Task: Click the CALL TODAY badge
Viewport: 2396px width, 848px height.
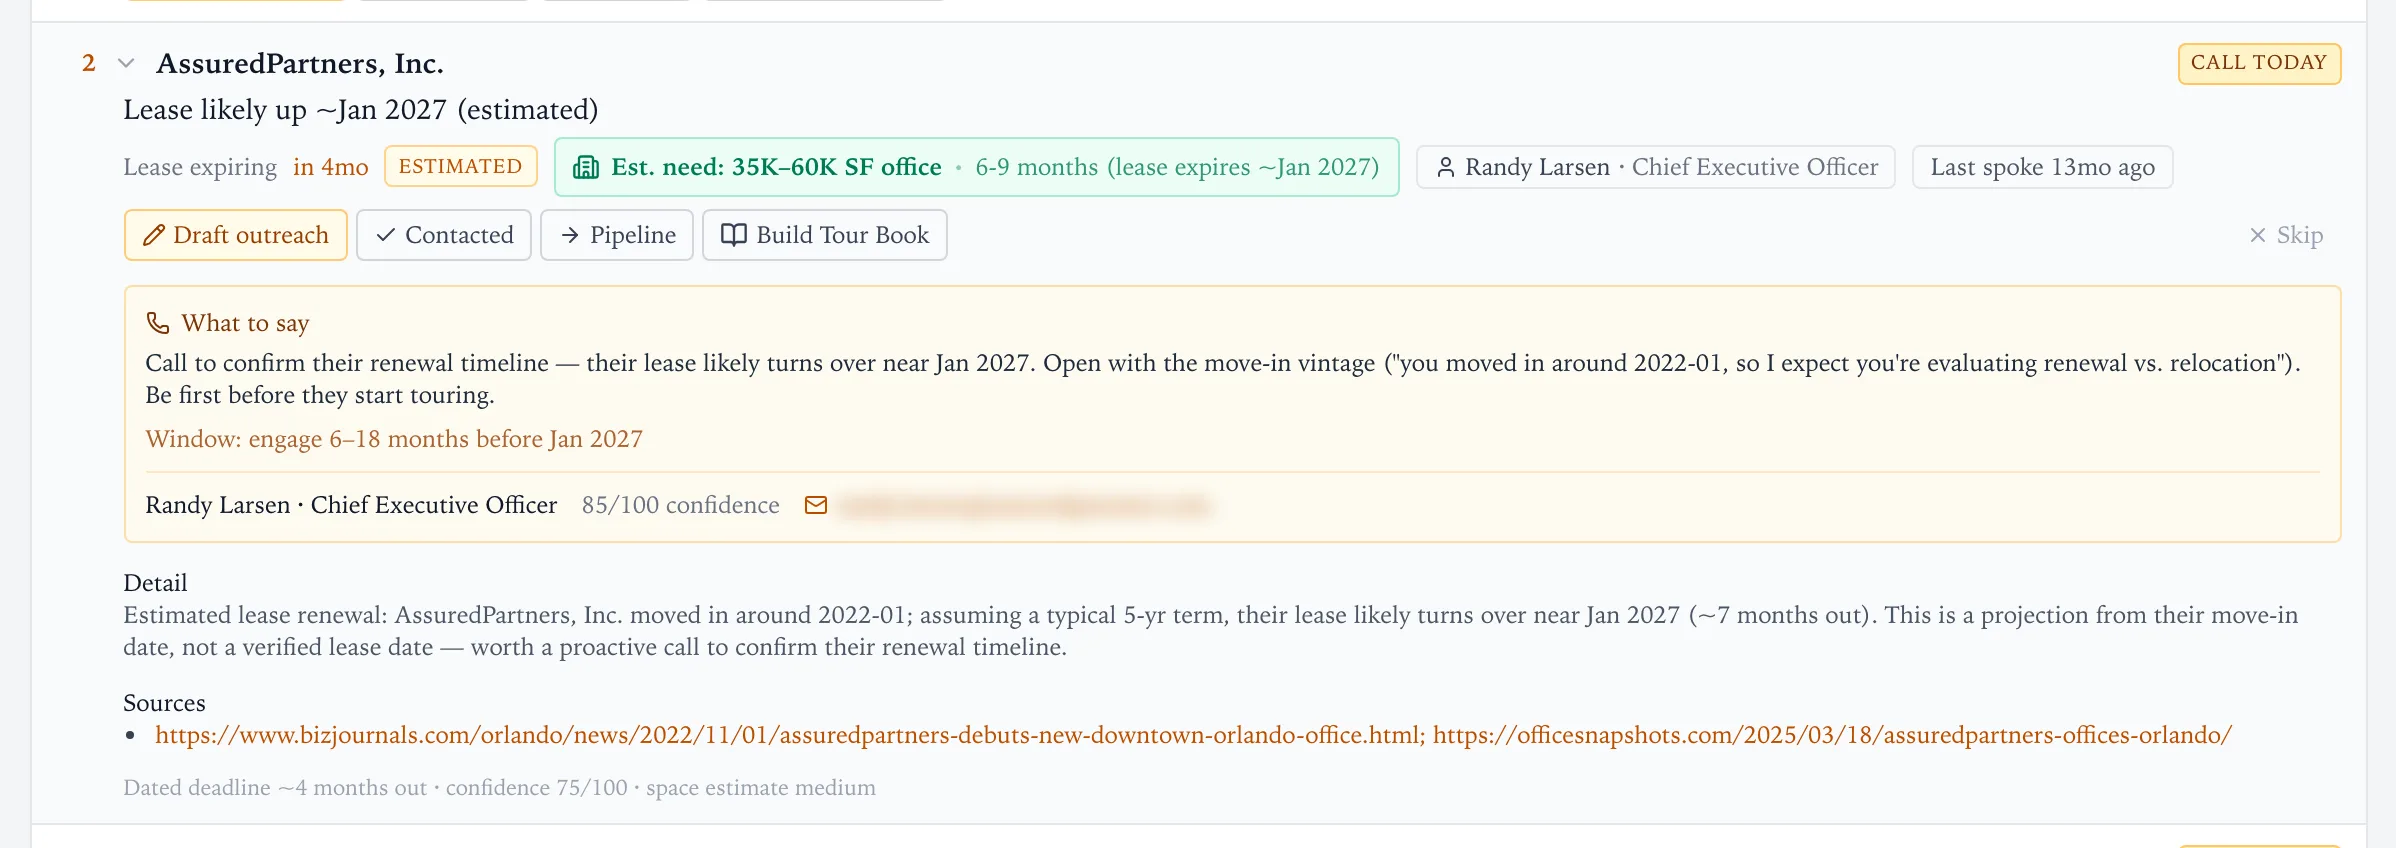Action: point(2259,63)
